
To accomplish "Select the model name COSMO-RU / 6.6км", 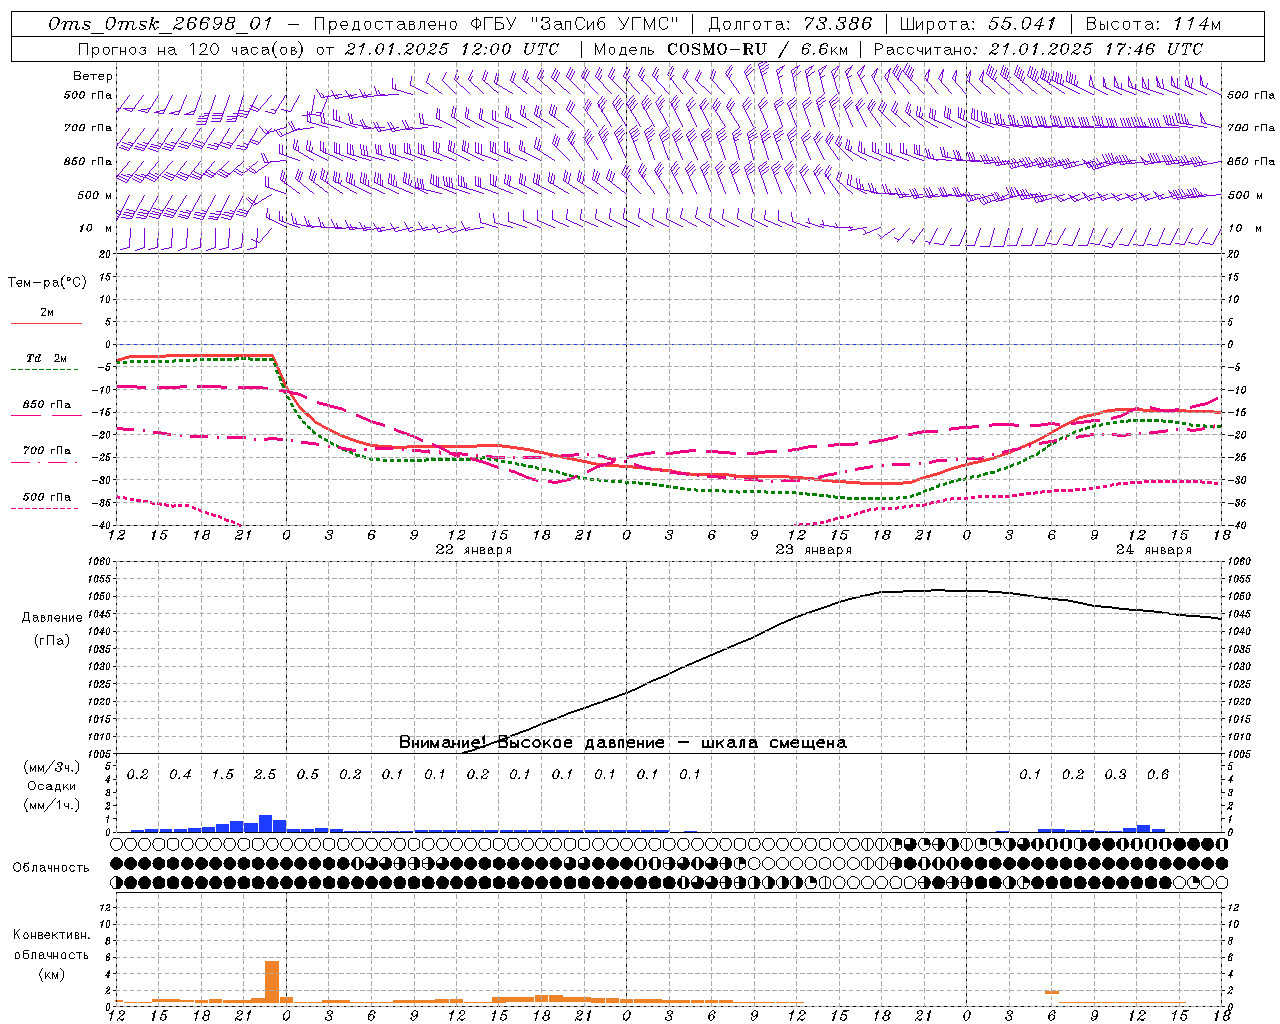I will point(757,49).
